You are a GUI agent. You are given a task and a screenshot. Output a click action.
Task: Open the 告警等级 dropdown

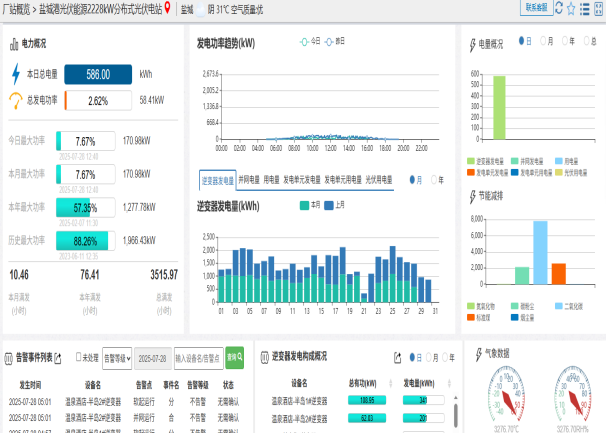(x=117, y=357)
